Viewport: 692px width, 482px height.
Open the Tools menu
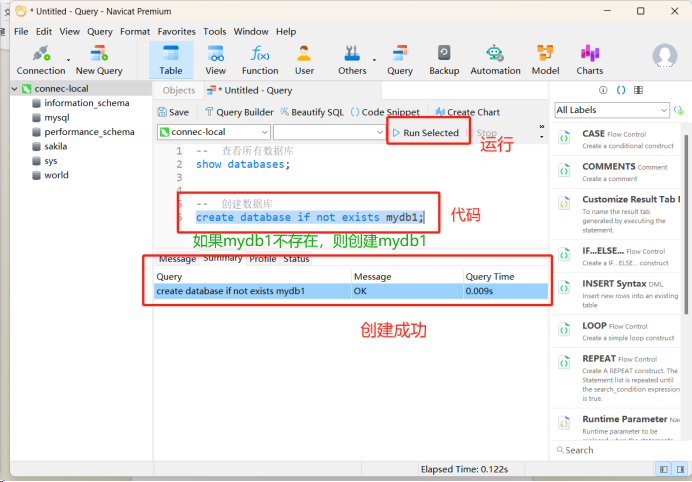[214, 32]
